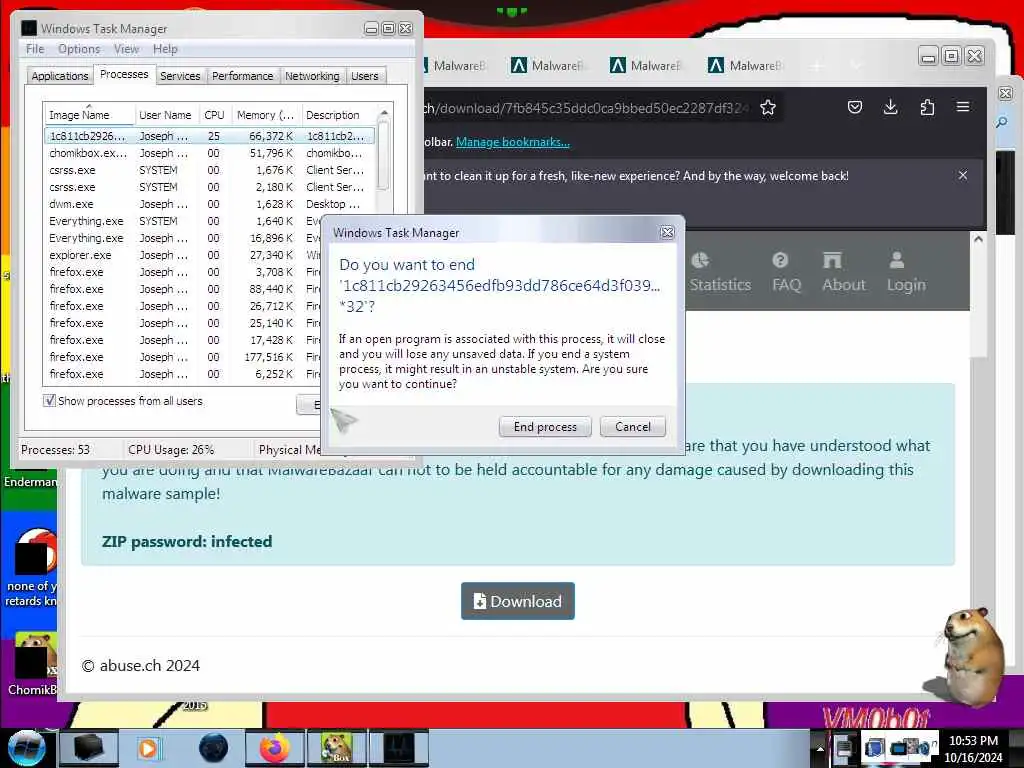Click the Download malware sample button
1024x768 pixels.
click(517, 601)
